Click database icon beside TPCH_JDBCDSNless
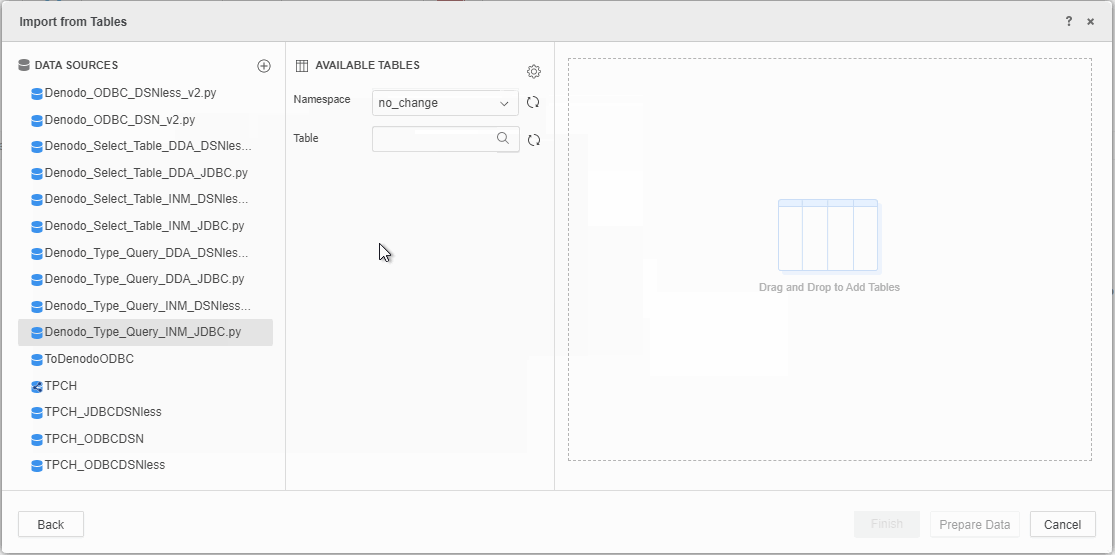 point(37,413)
